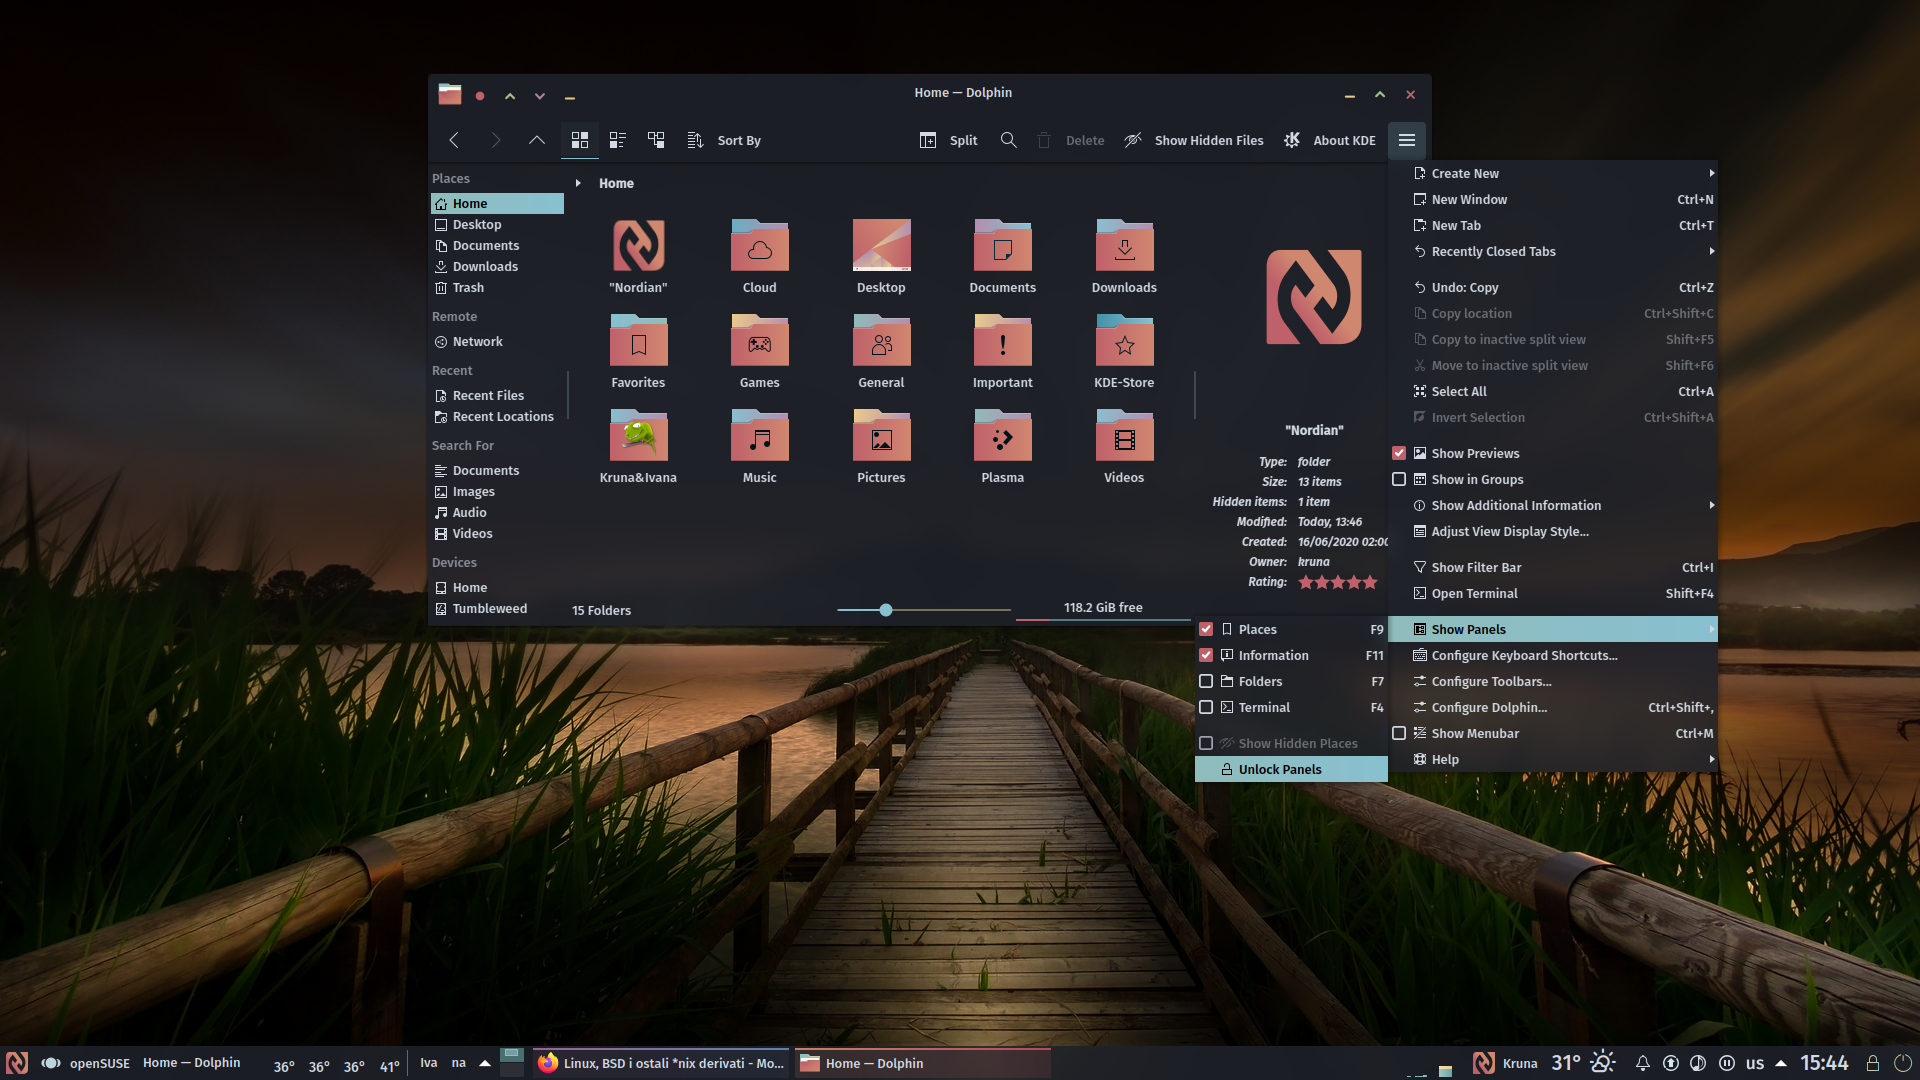Open Recent Files in sidebar
The height and width of the screenshot is (1080, 1920).
click(497, 395)
